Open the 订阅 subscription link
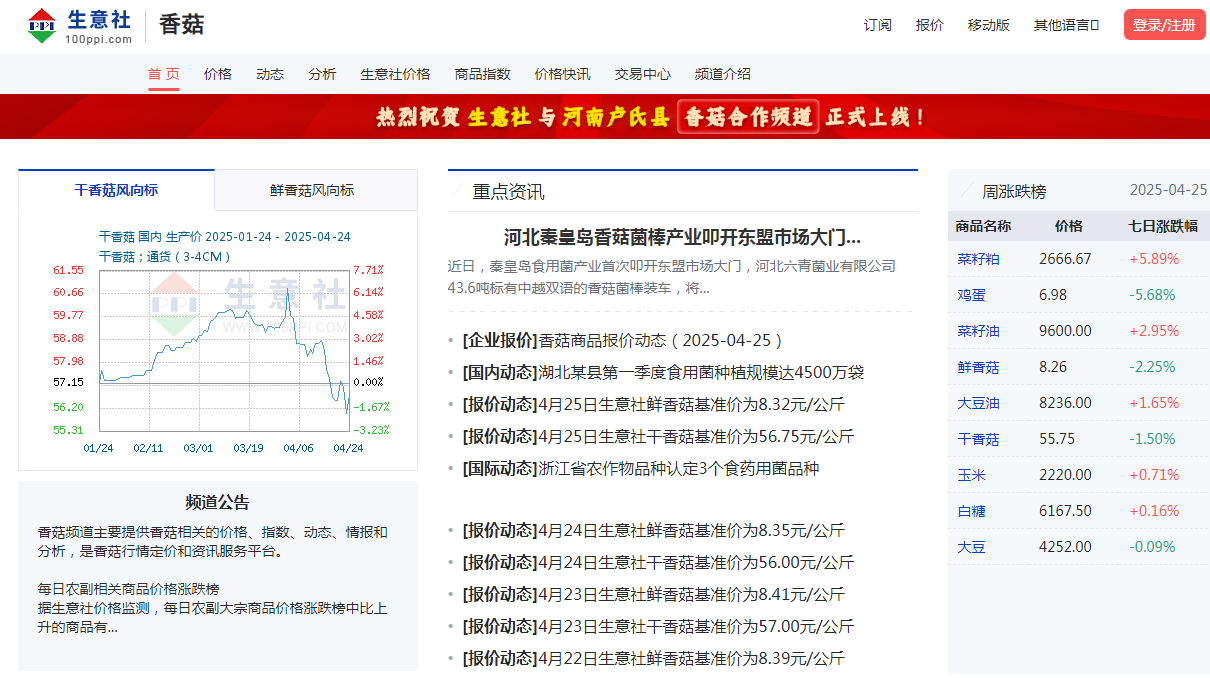The image size is (1210, 678). 877,25
